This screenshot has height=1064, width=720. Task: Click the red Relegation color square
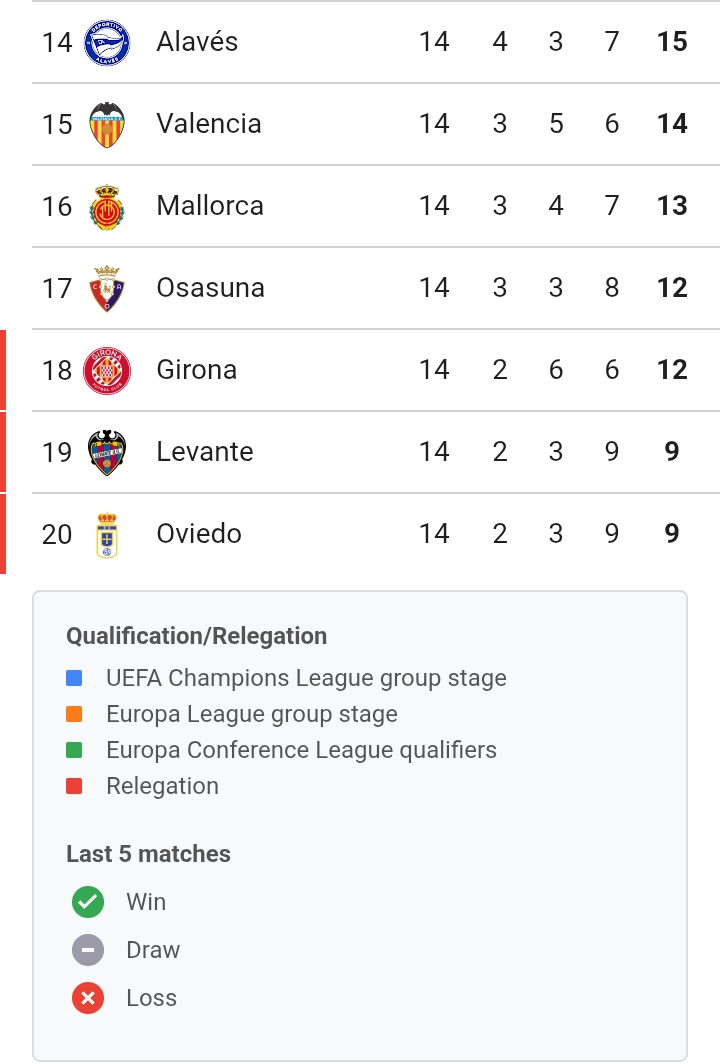(74, 786)
